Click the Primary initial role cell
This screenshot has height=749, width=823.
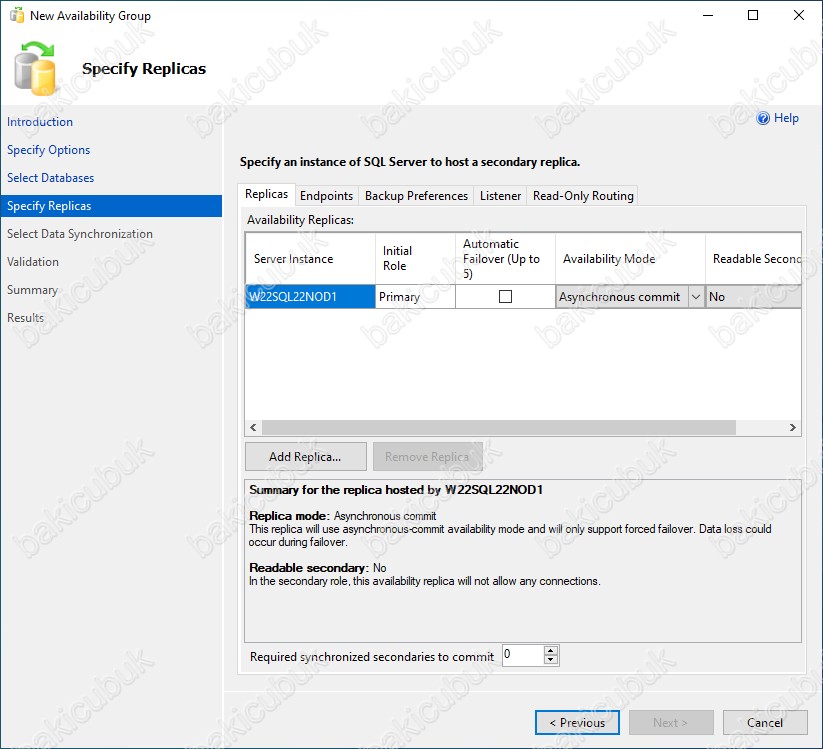coord(415,297)
